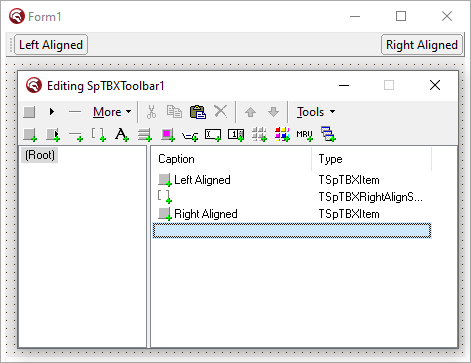This screenshot has width=471, height=363.
Task: Open the Tools dropdown menu
Action: (x=316, y=112)
